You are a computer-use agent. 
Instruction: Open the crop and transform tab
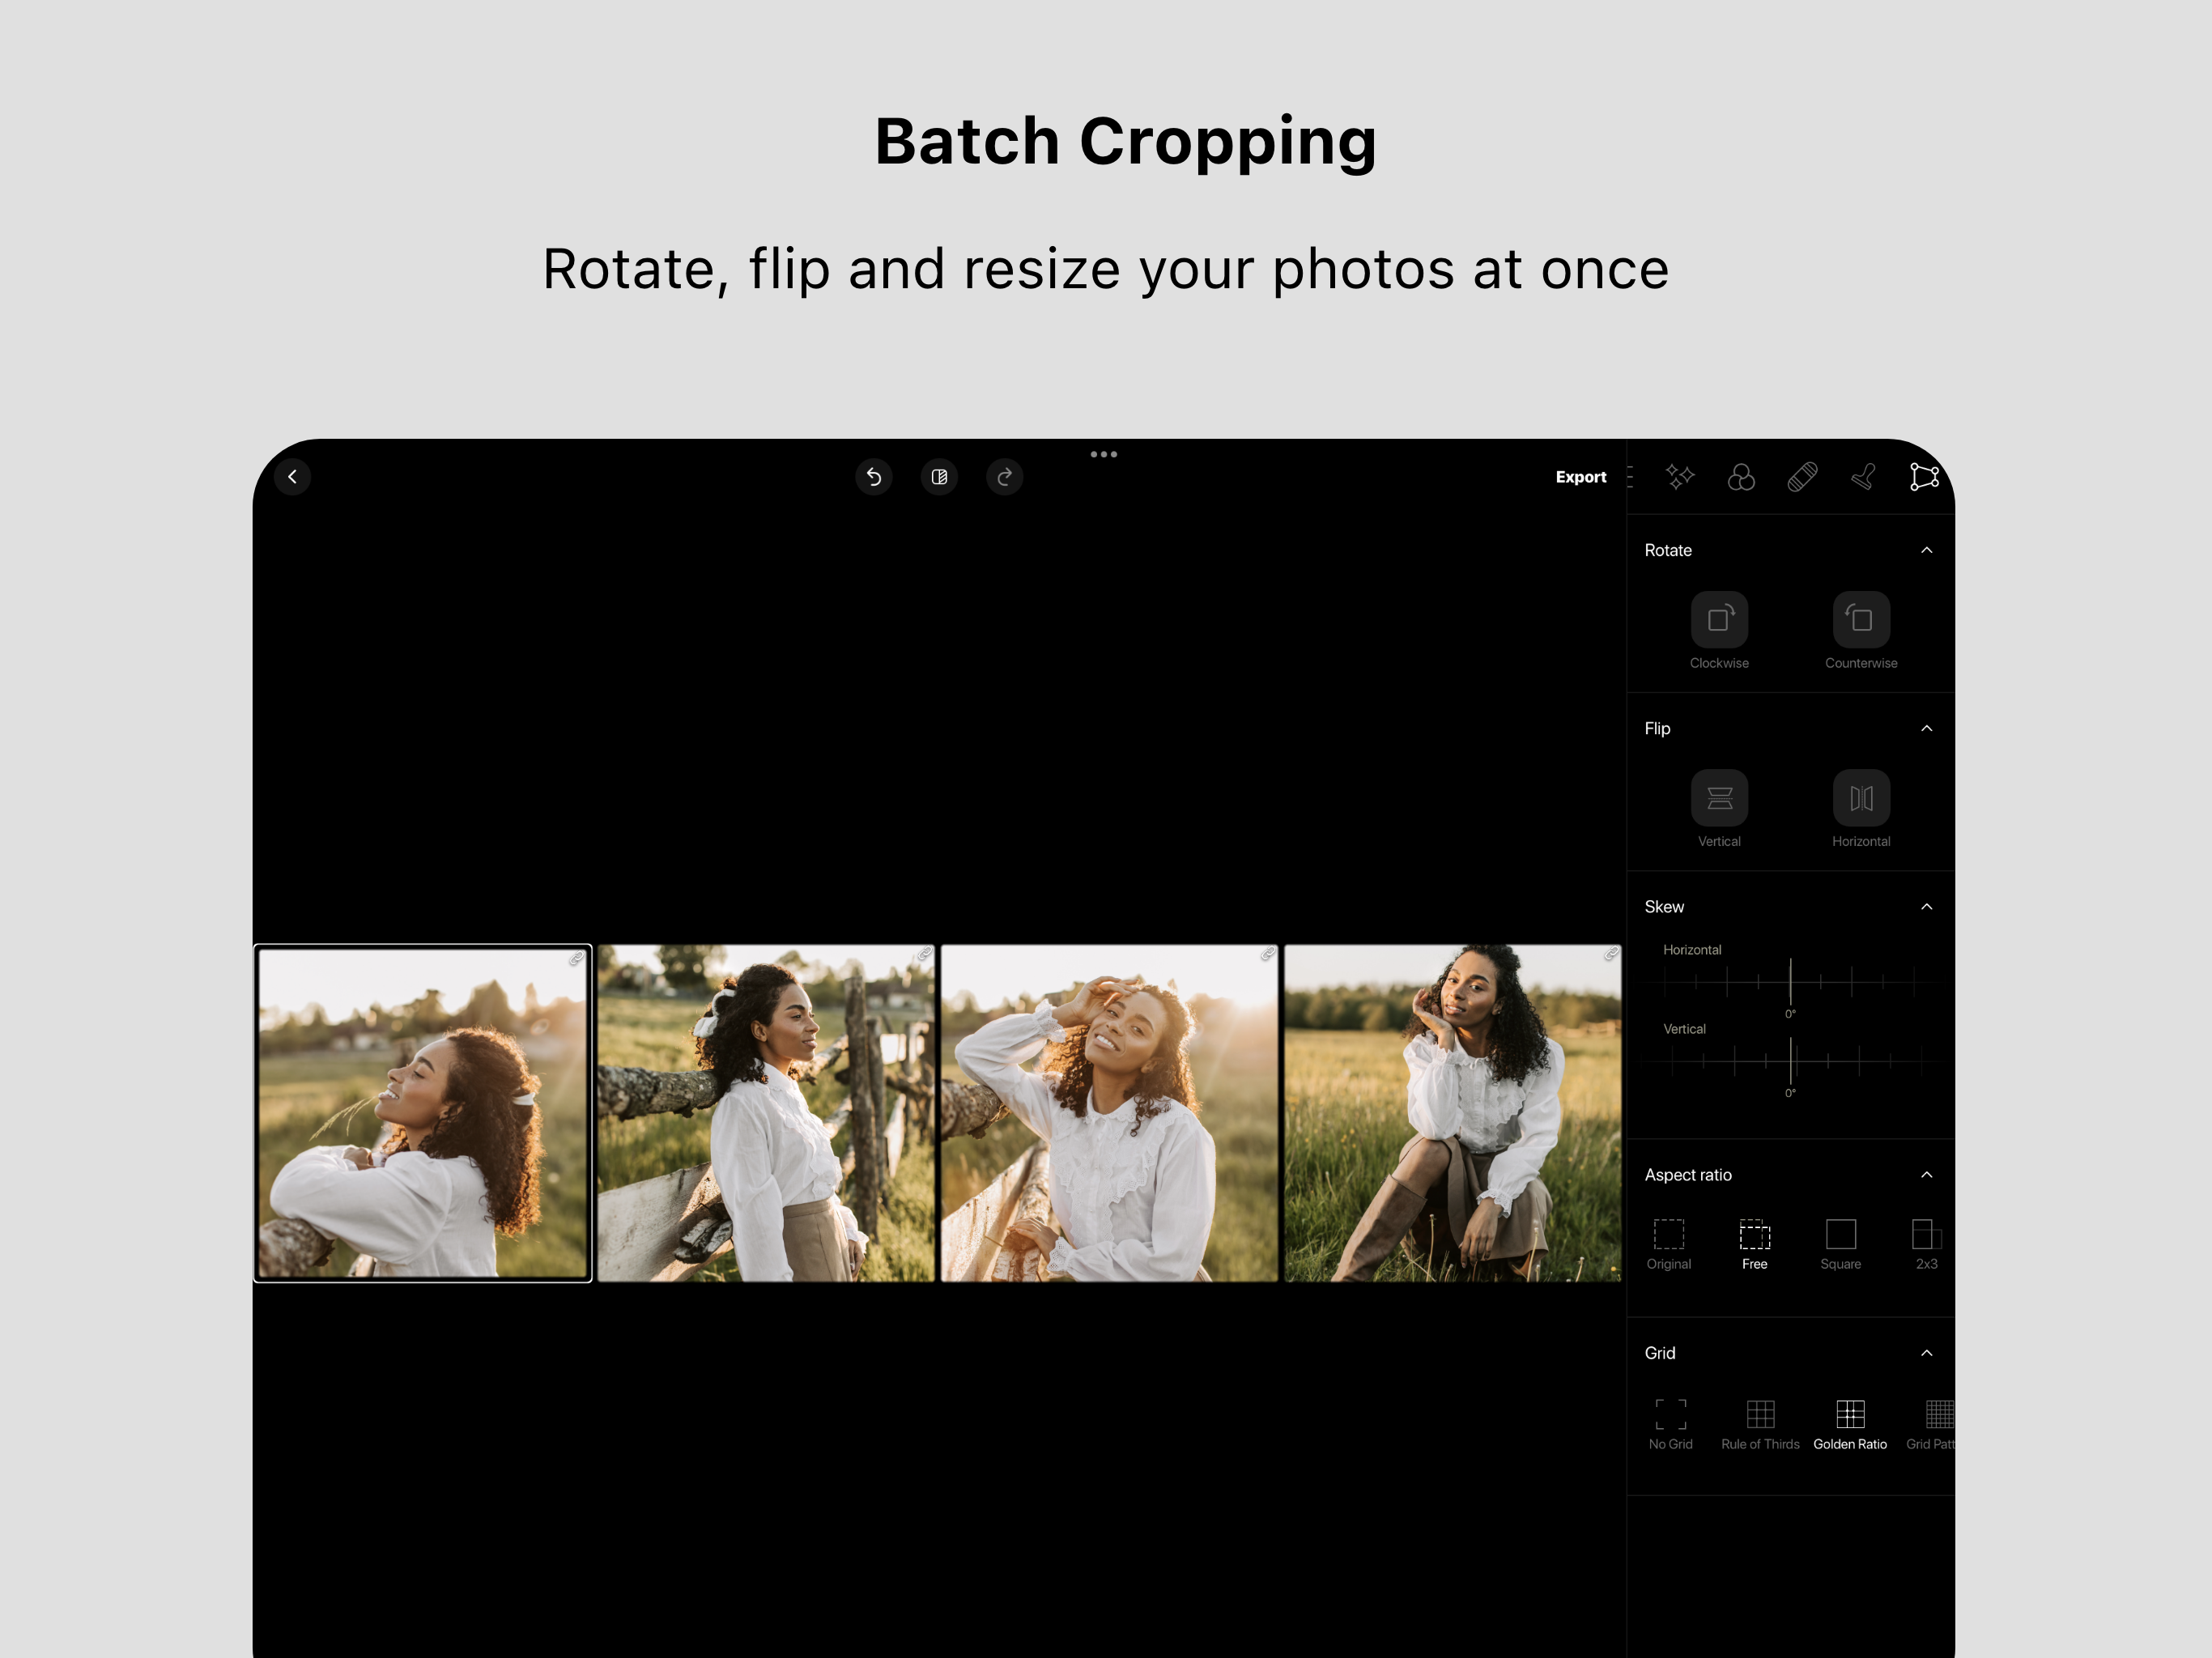tap(1923, 477)
